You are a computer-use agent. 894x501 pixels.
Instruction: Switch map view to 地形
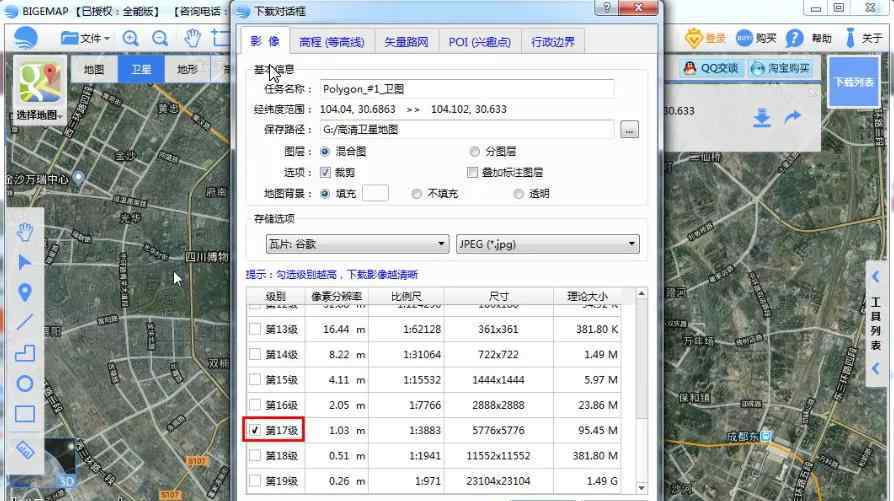(x=187, y=70)
